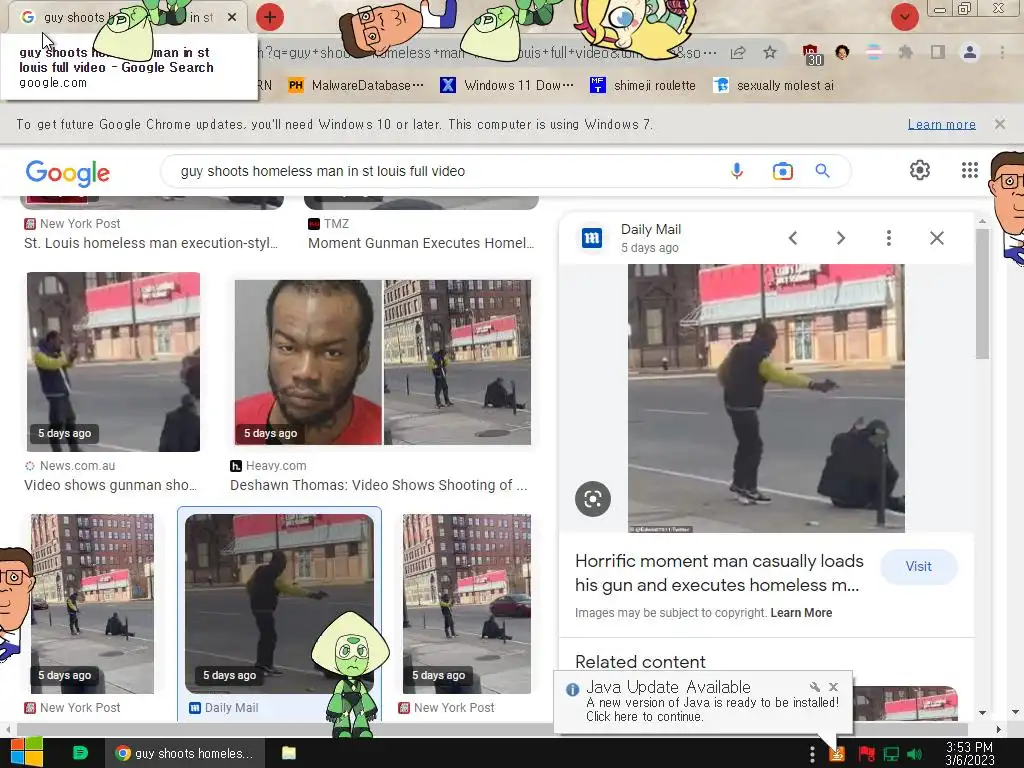Screen dimensions: 1024x768
Task: Close the Daily Mail image preview panel
Action: pos(936,238)
